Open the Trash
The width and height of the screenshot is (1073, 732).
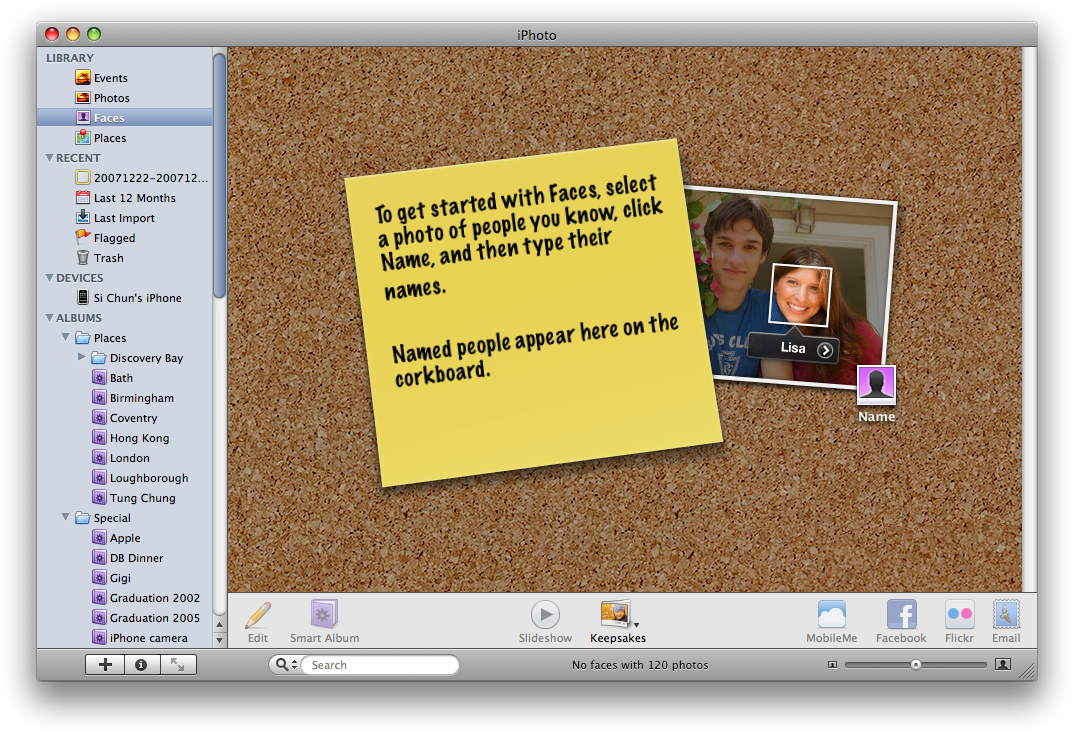125,258
